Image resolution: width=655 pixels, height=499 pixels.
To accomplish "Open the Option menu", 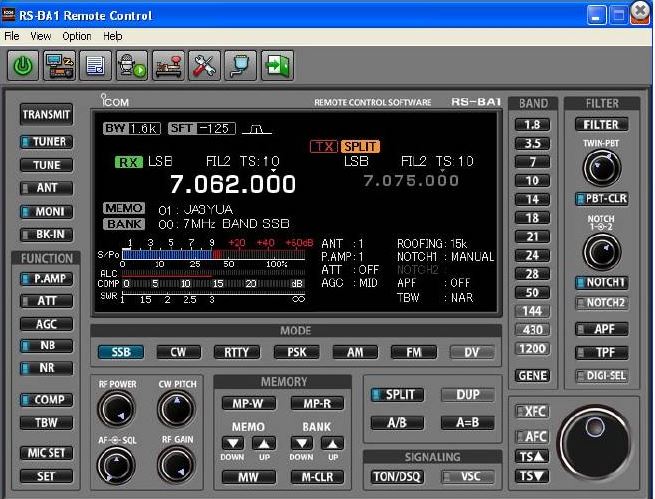I will (x=76, y=35).
